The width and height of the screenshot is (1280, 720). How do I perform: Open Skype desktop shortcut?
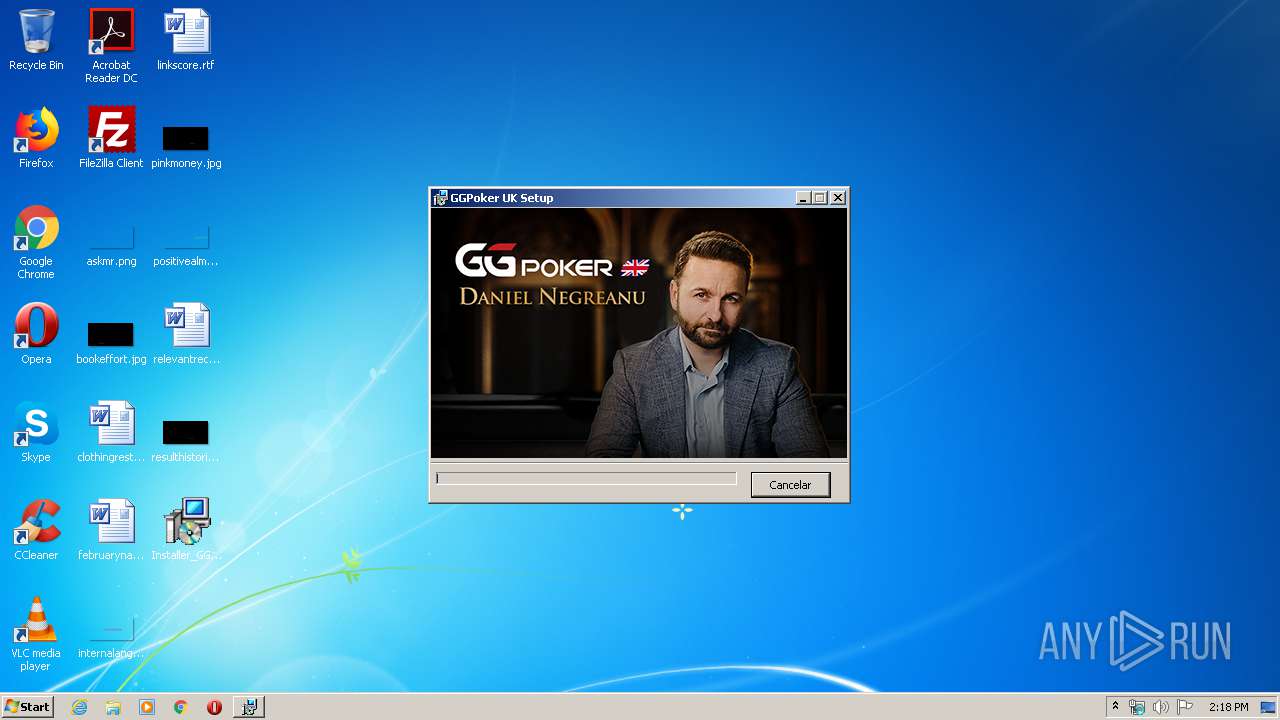(x=36, y=432)
